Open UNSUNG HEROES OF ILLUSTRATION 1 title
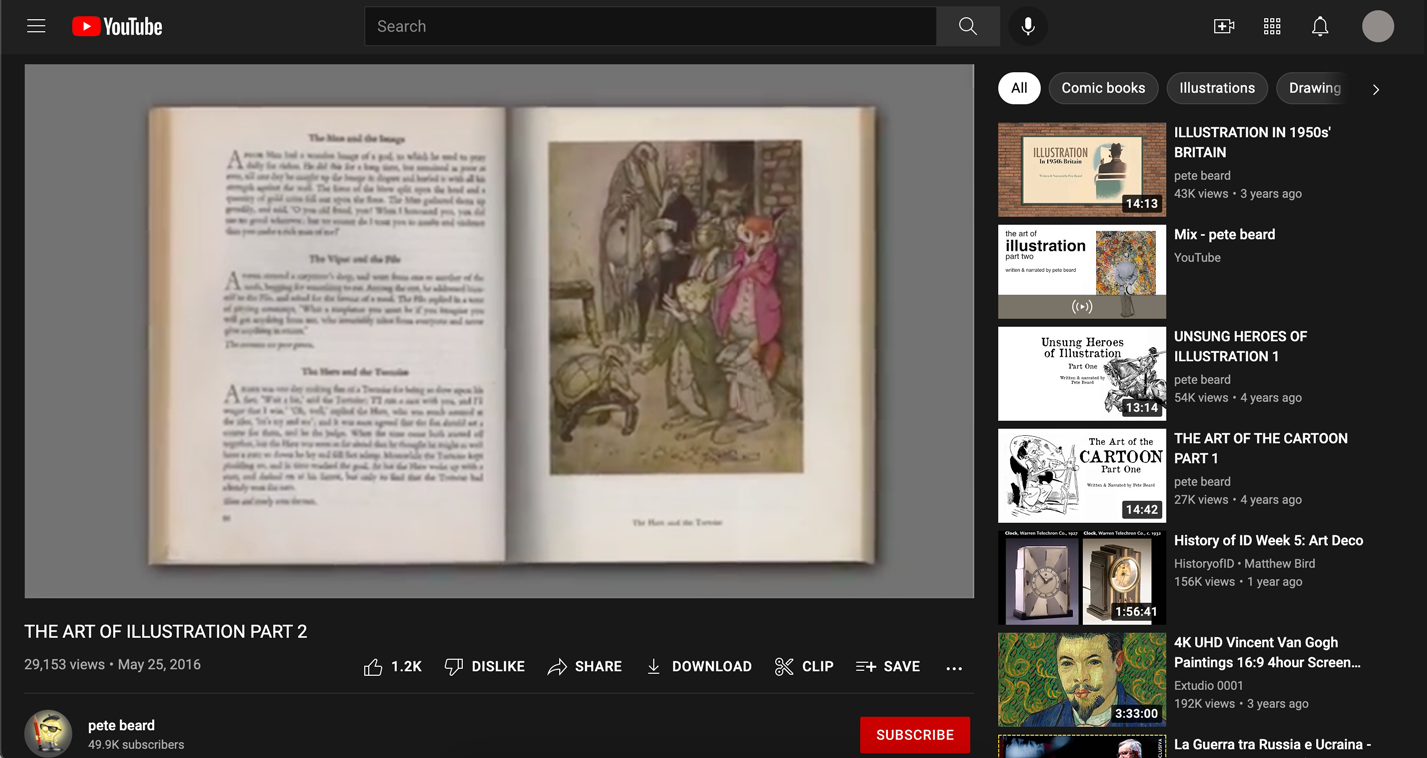 (x=1240, y=346)
